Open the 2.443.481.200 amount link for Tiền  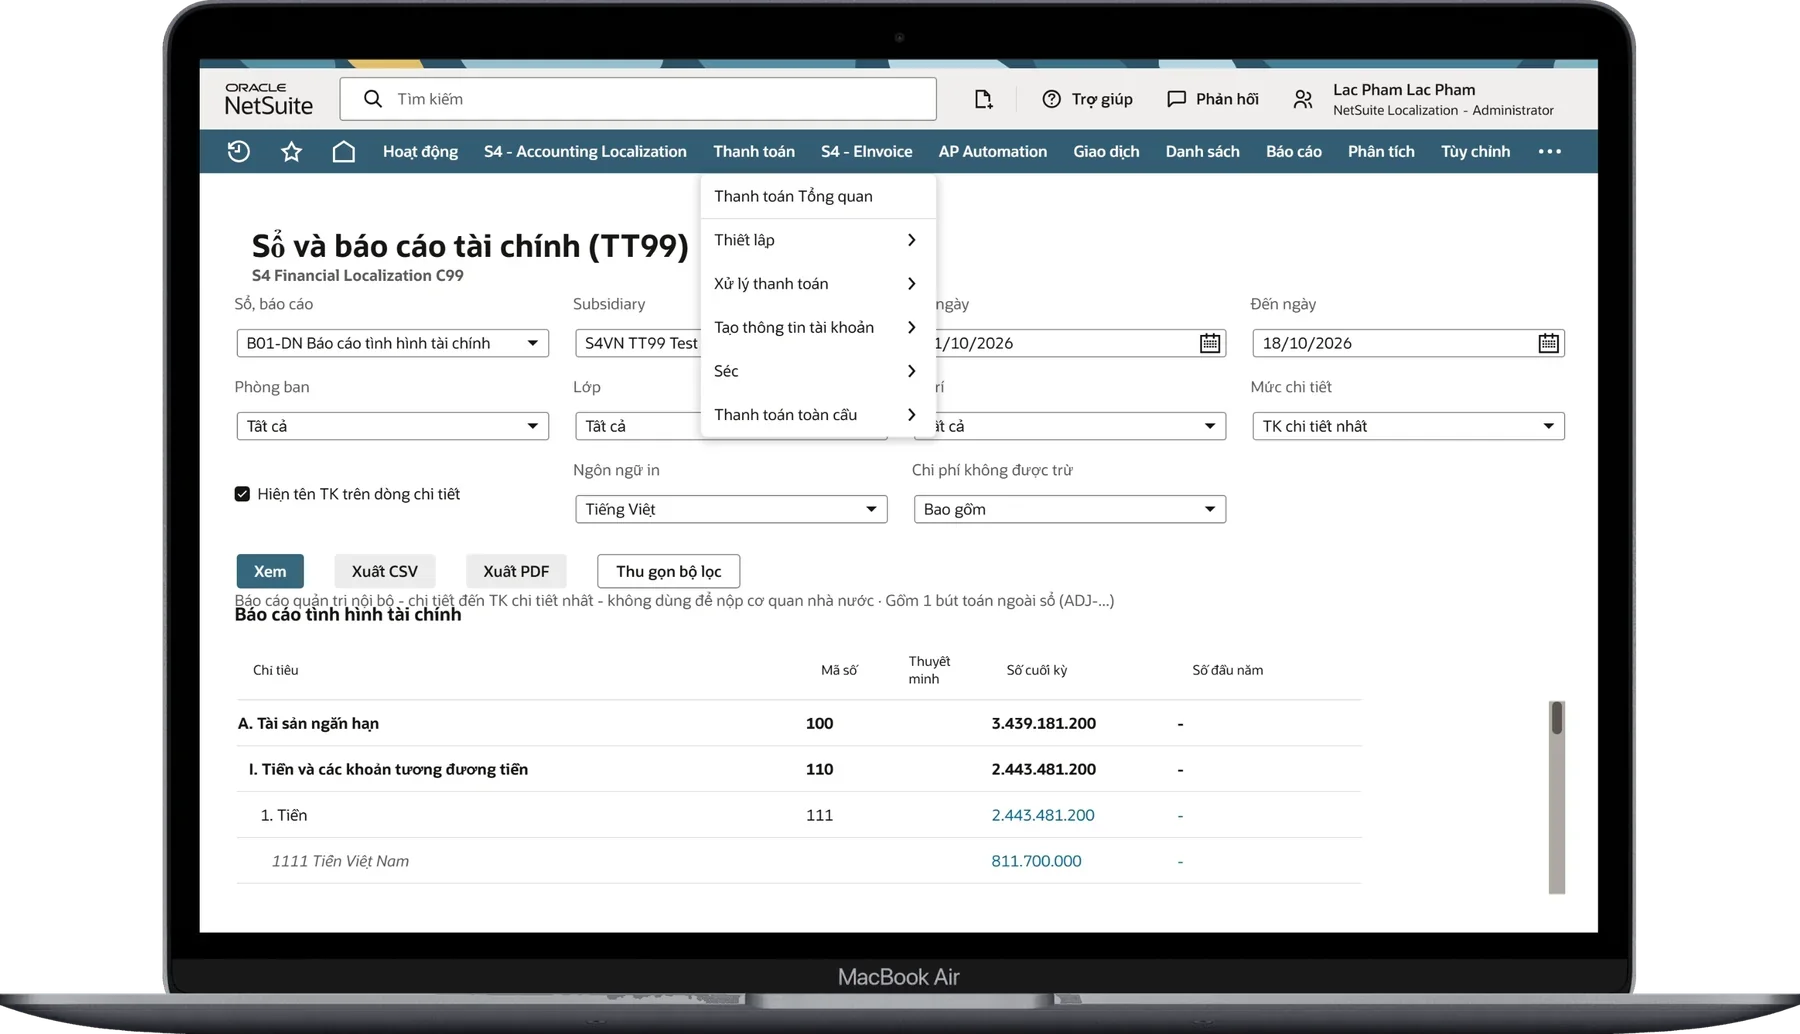coord(1043,815)
